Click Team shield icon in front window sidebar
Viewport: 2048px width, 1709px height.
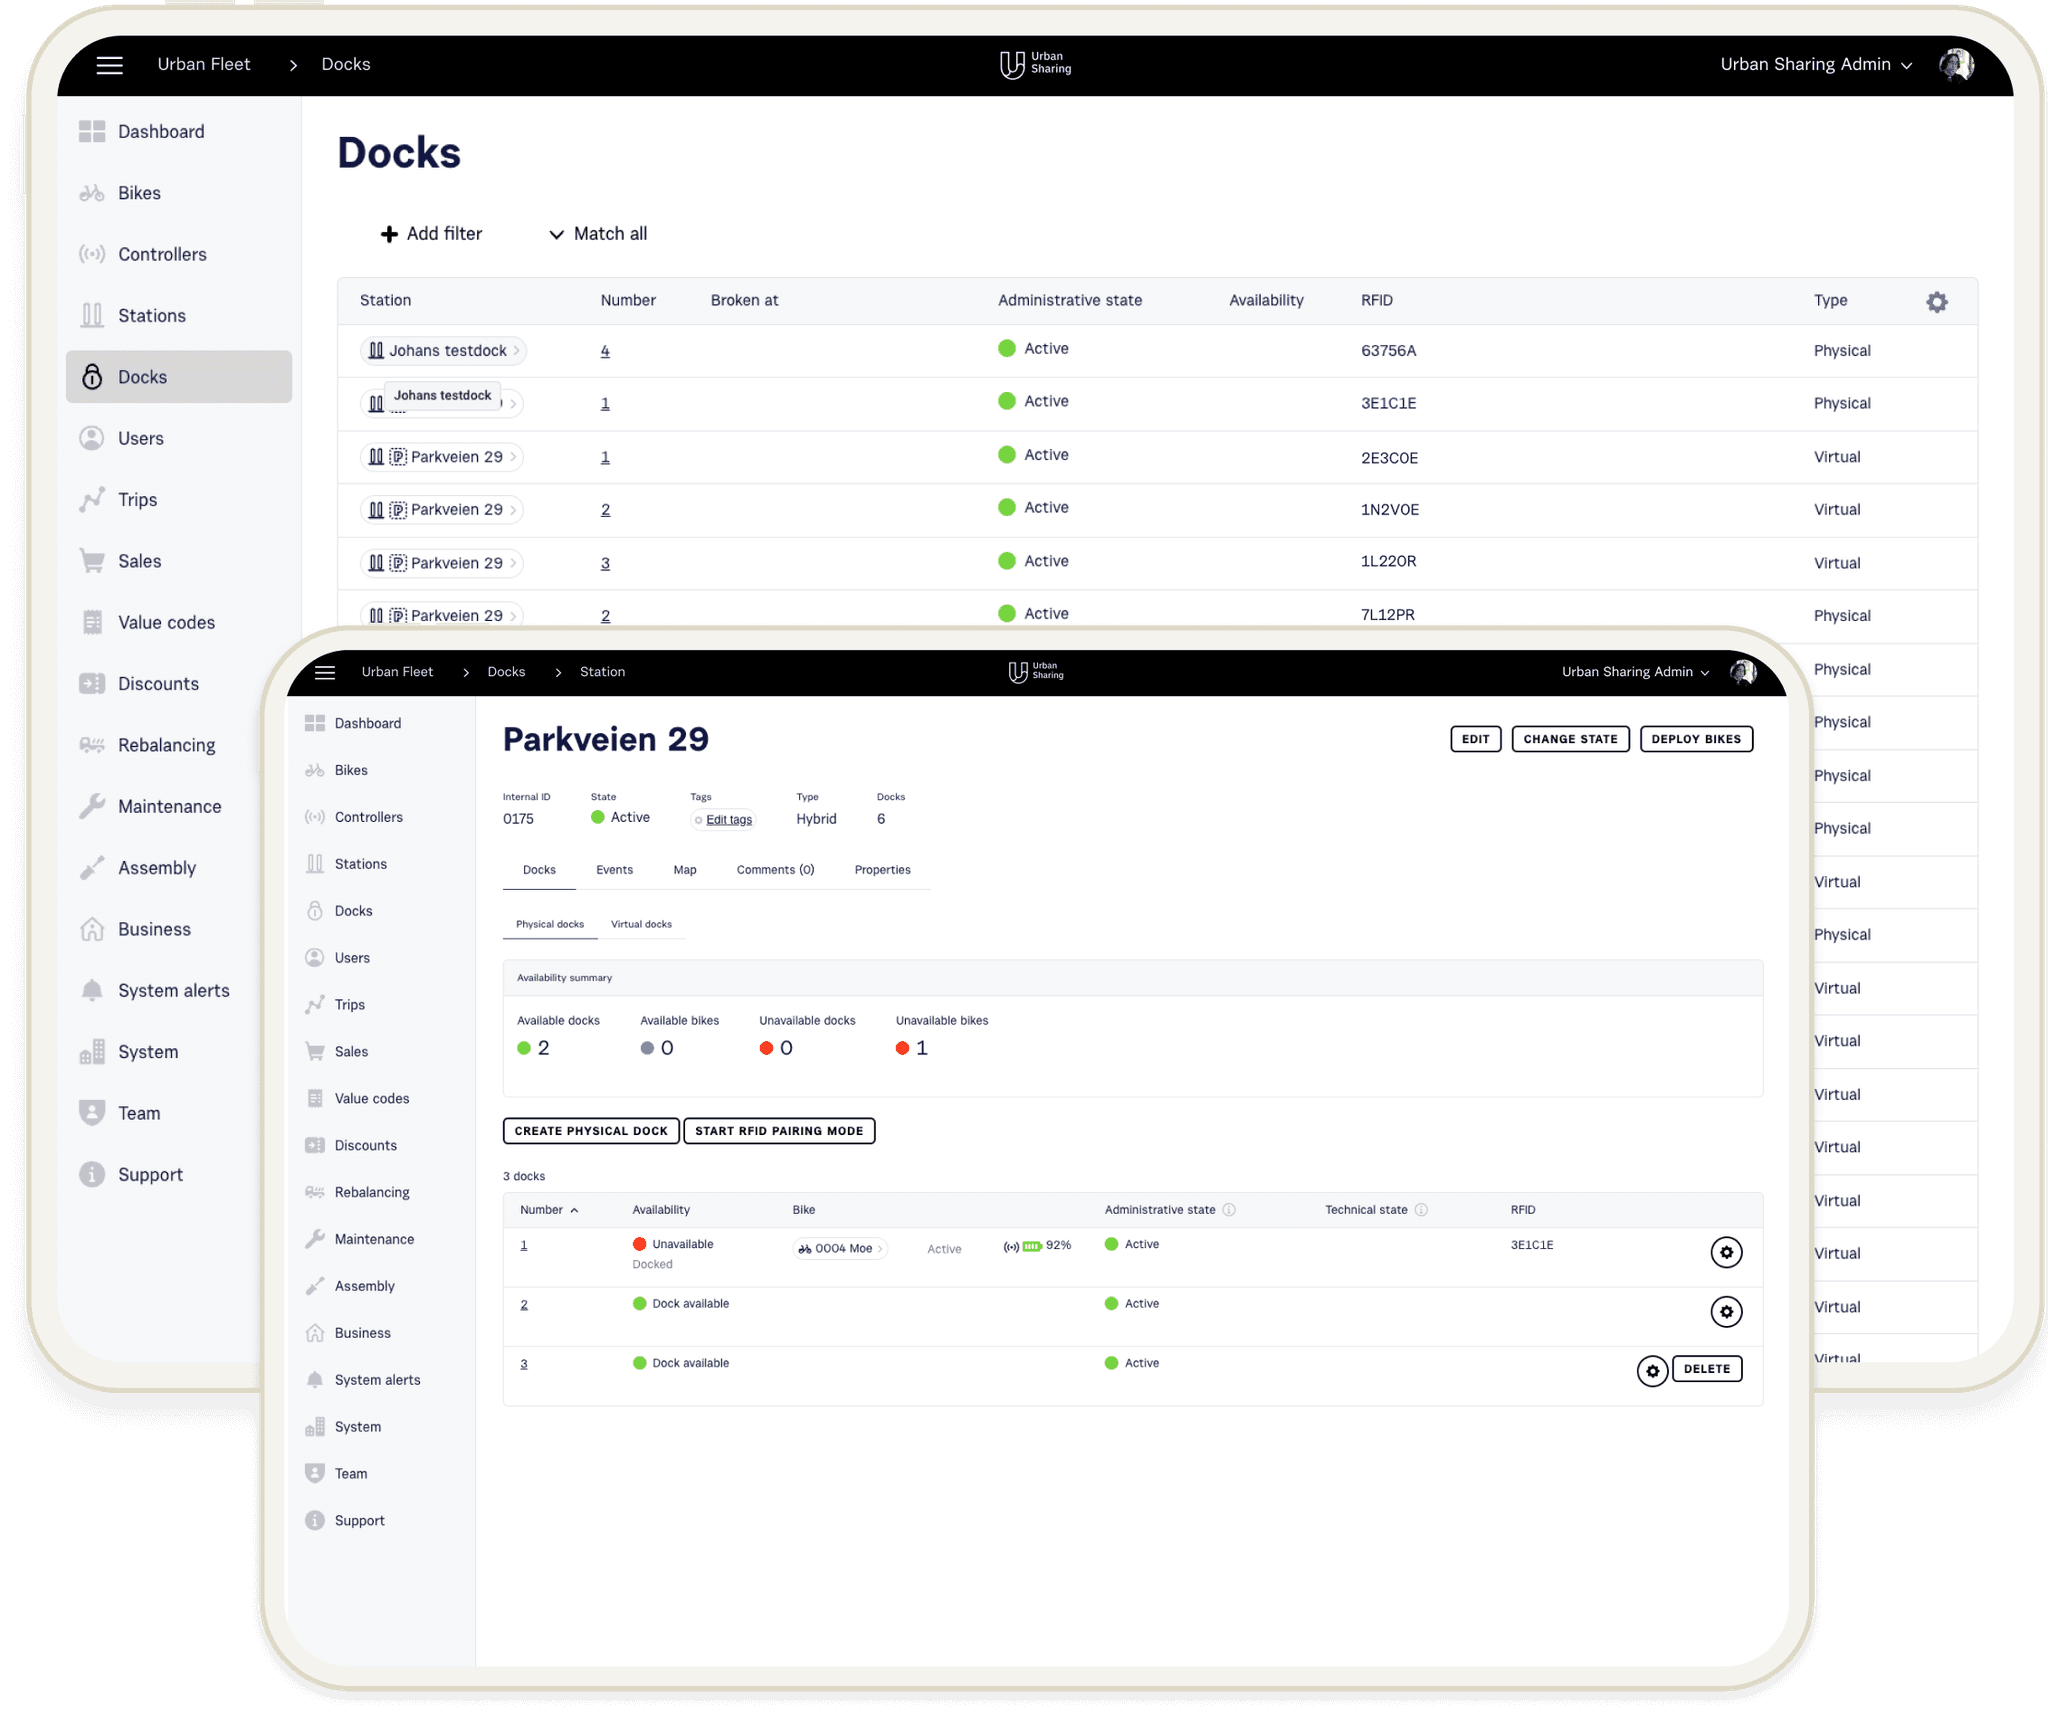315,1473
